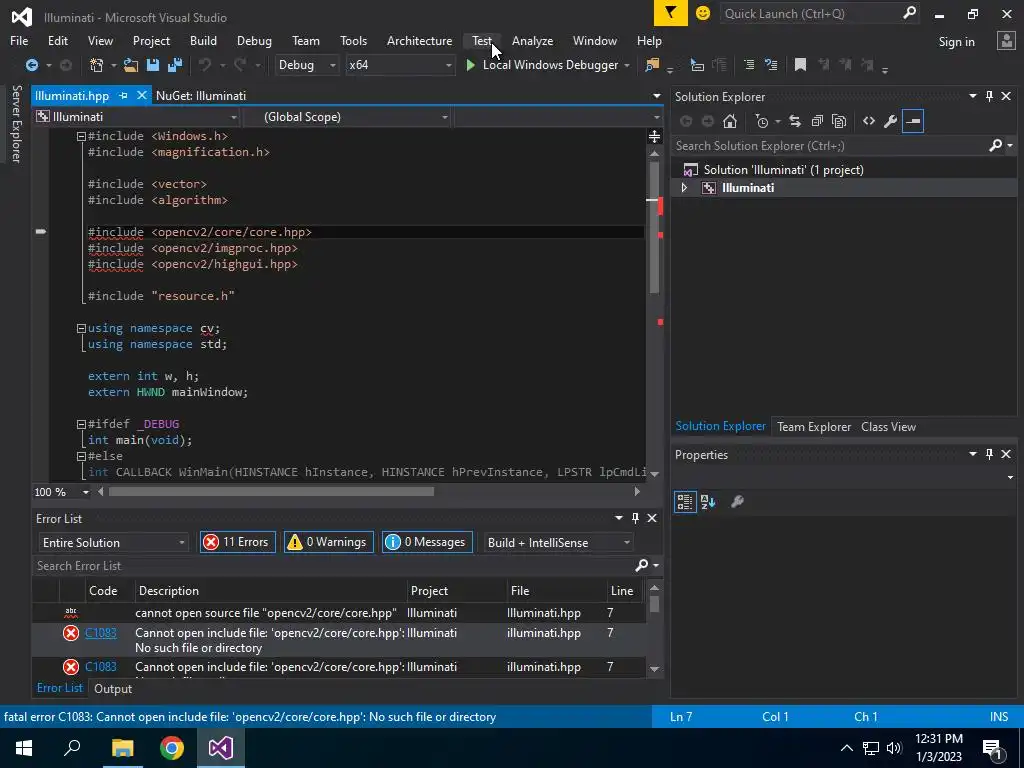
Task: Open the Debug configuration dropdown
Action: click(307, 65)
